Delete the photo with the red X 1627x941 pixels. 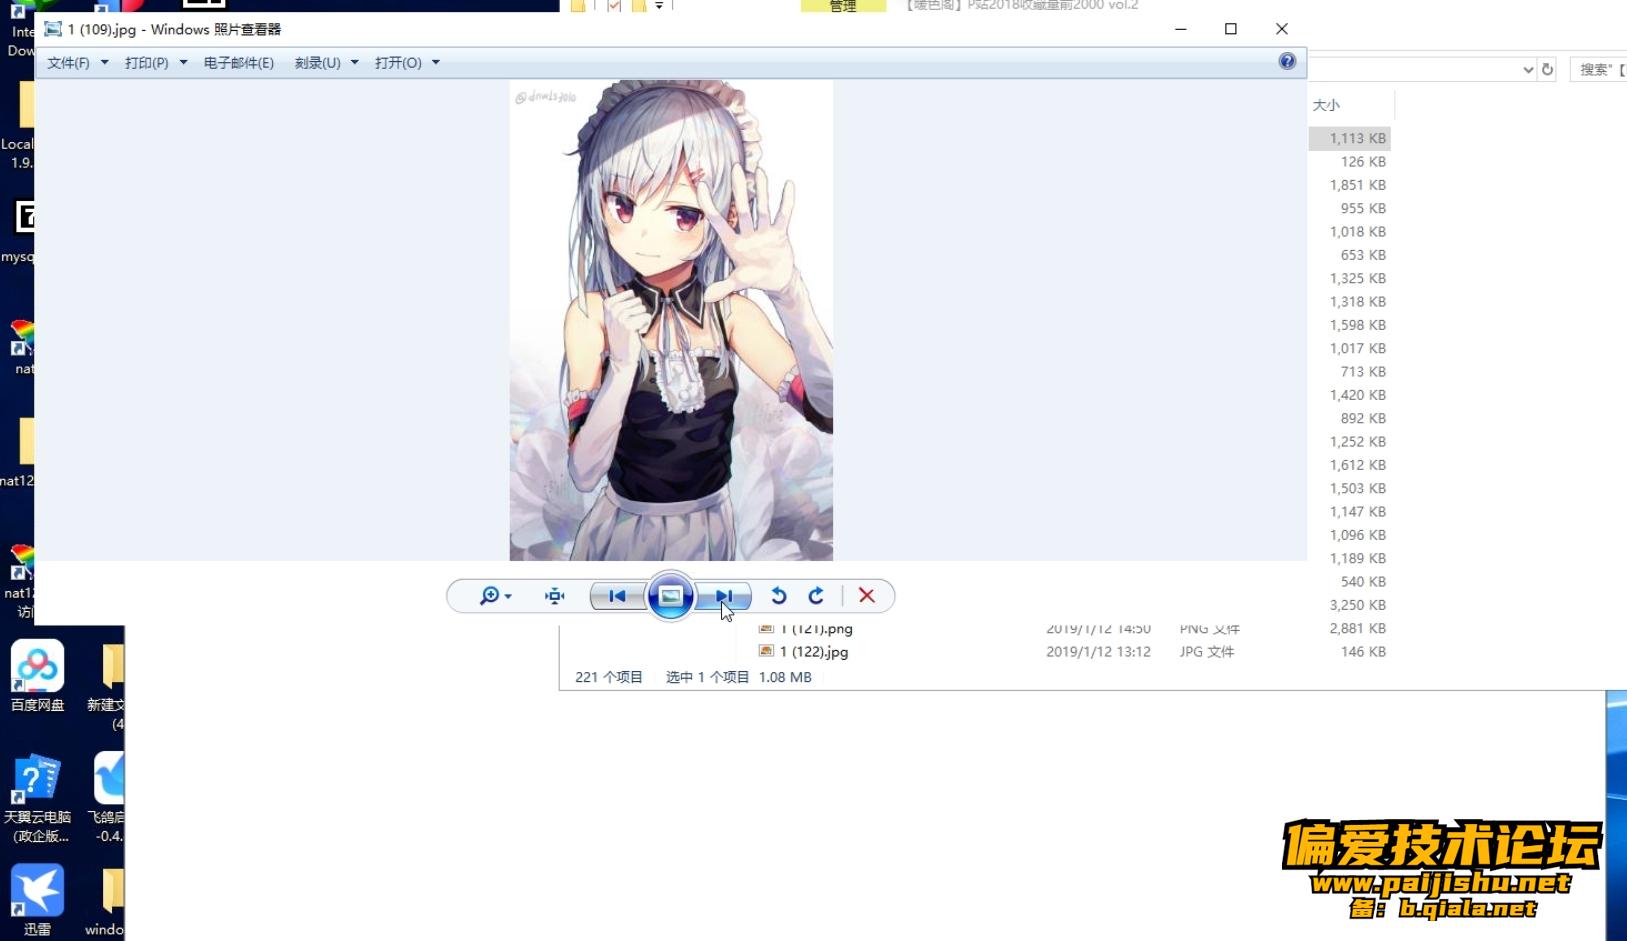pyautogui.click(x=867, y=596)
